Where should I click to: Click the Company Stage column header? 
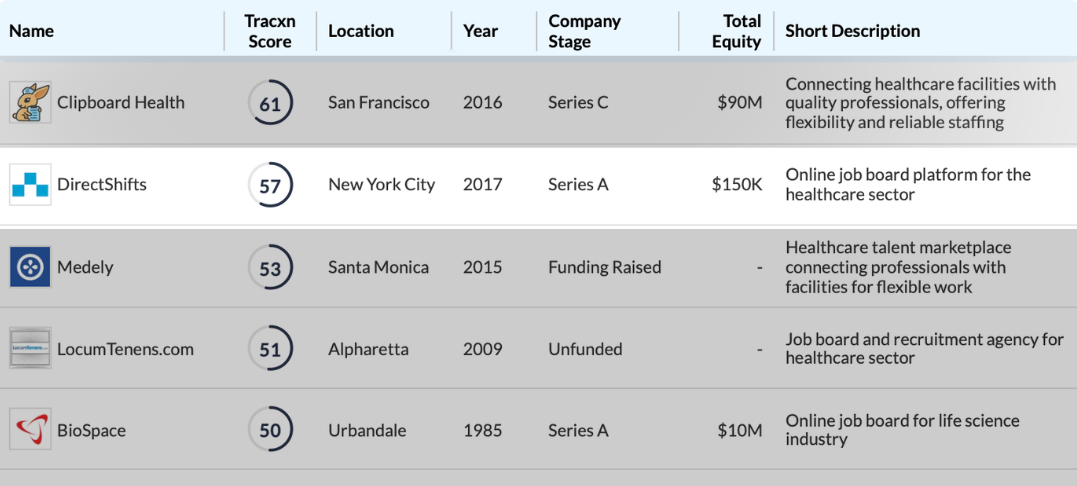tap(584, 31)
